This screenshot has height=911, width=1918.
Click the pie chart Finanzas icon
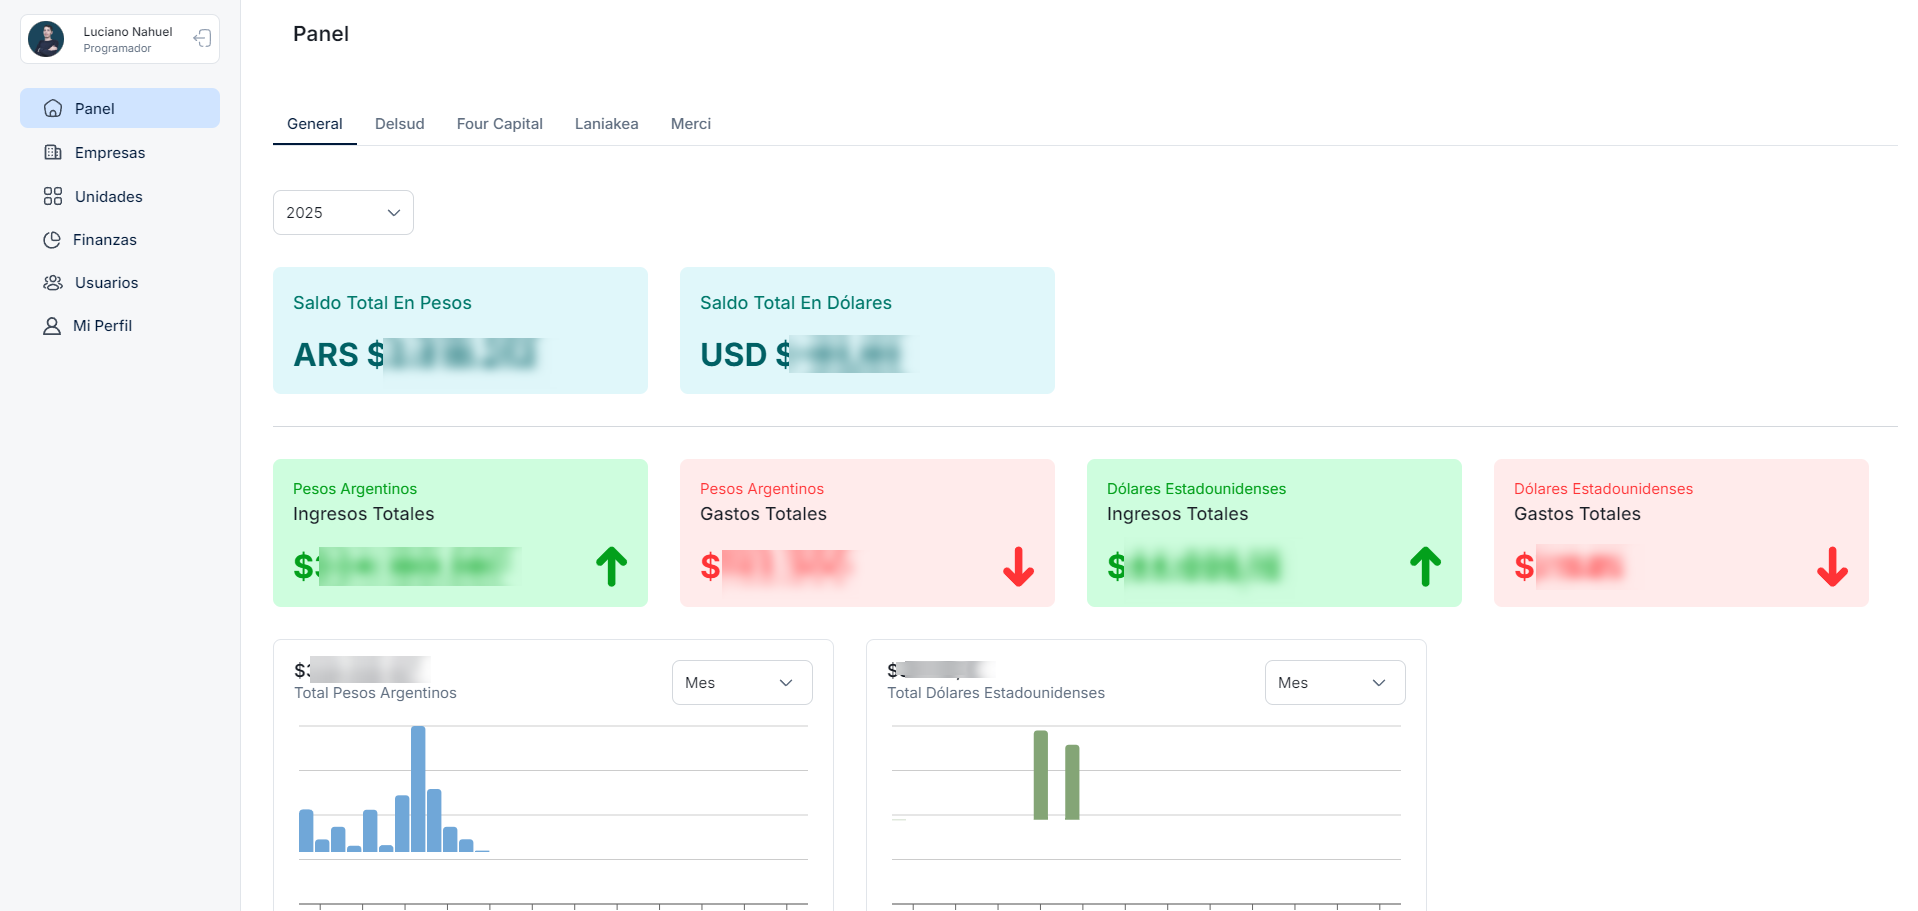52,240
